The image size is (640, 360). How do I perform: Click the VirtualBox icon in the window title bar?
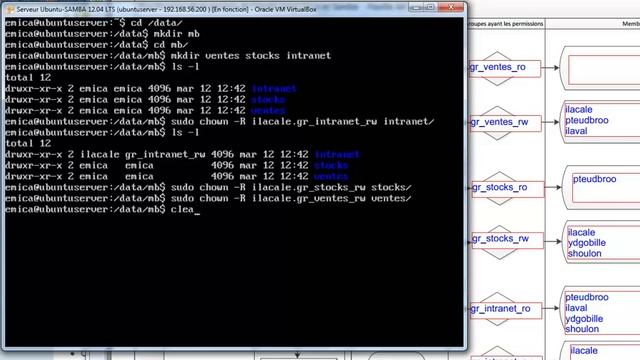(x=10, y=9)
